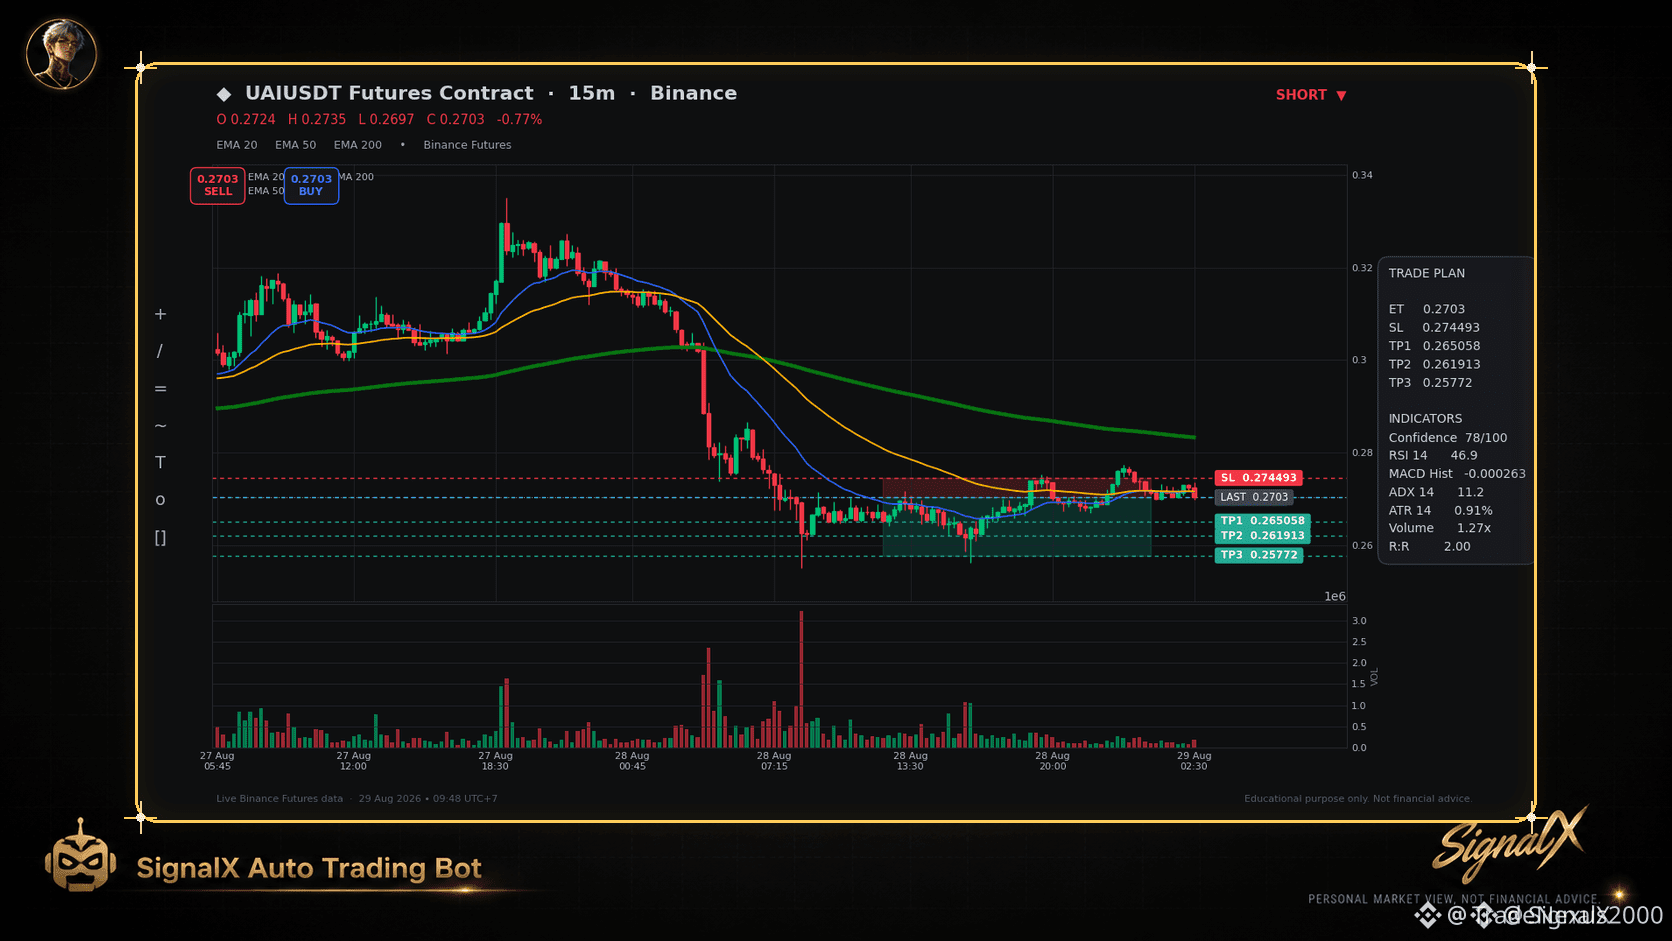Click the SignalX robot mascot logo
This screenshot has height=941, width=1672.
tap(80, 856)
